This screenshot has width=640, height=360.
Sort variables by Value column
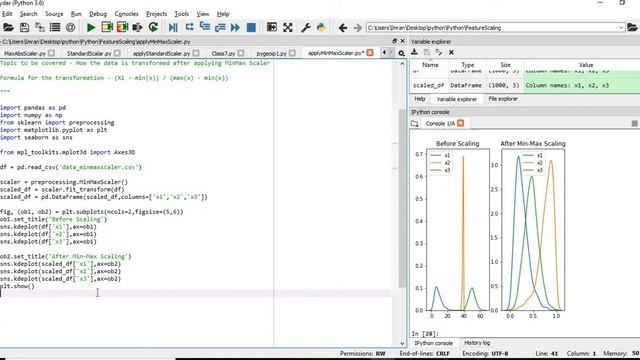[586, 65]
